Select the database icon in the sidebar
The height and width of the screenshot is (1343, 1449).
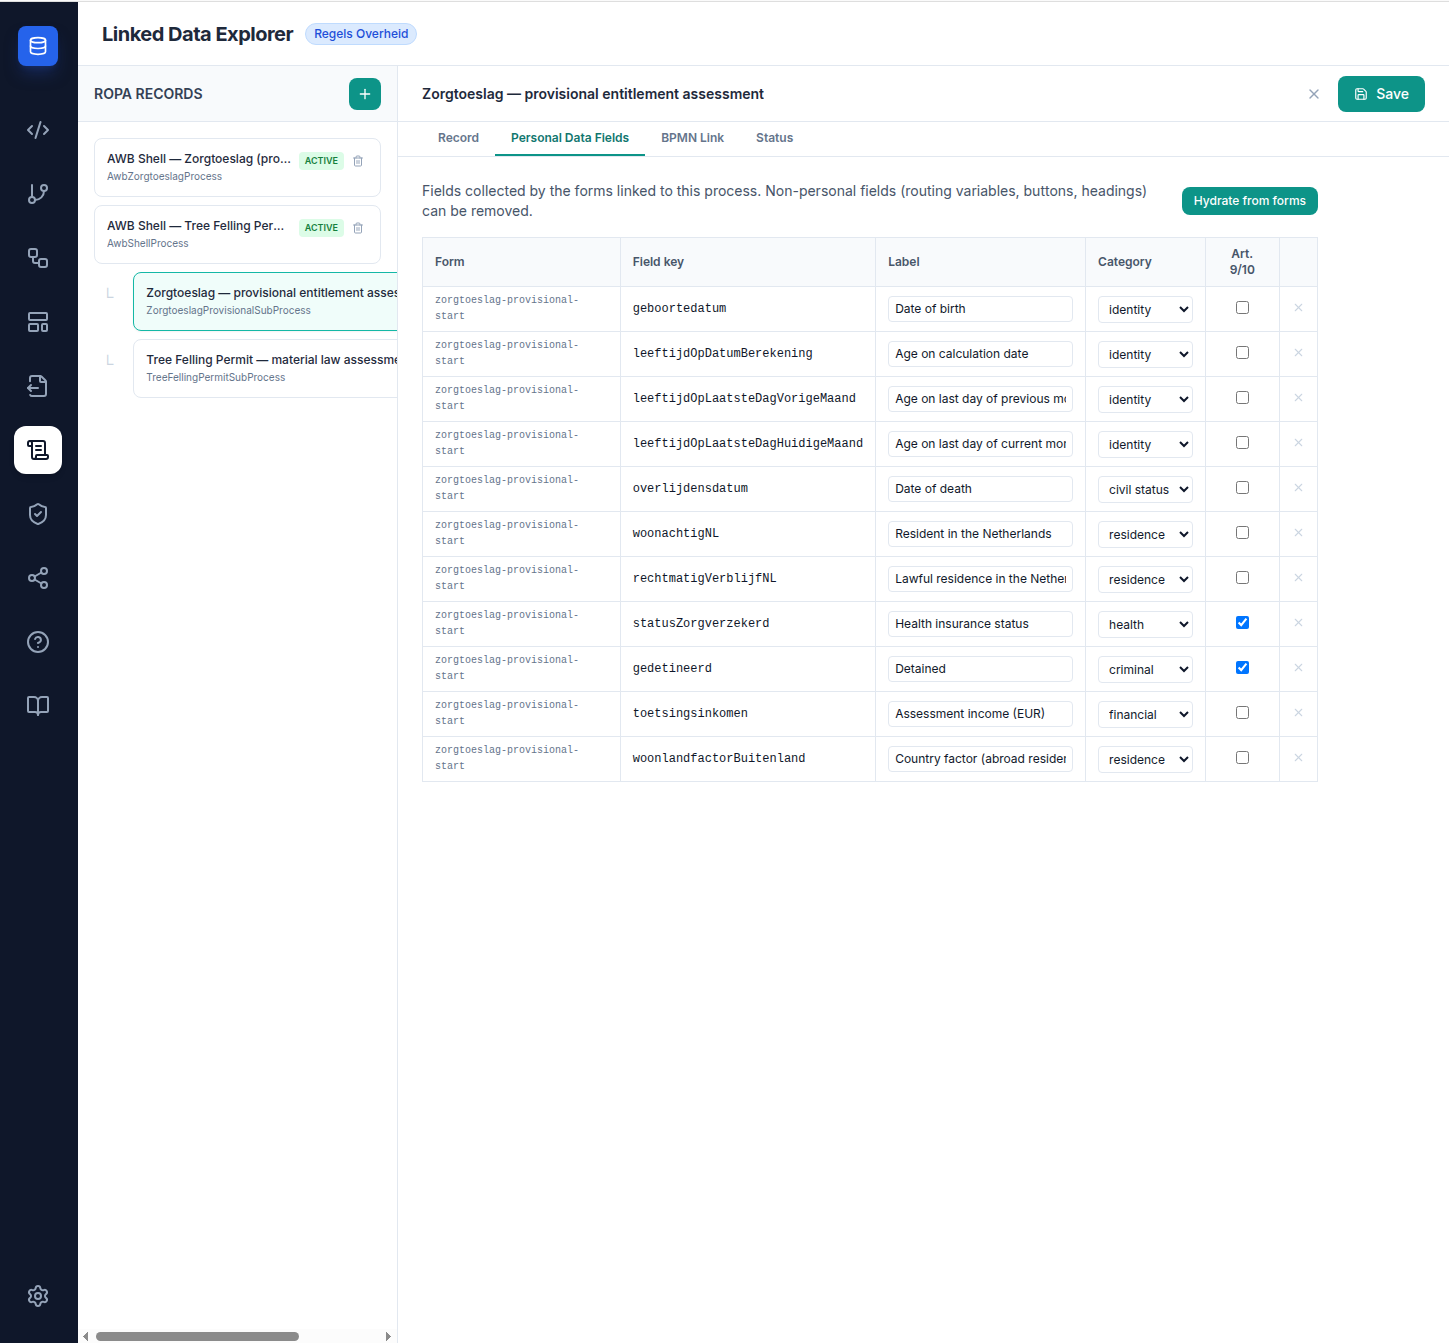[x=38, y=46]
